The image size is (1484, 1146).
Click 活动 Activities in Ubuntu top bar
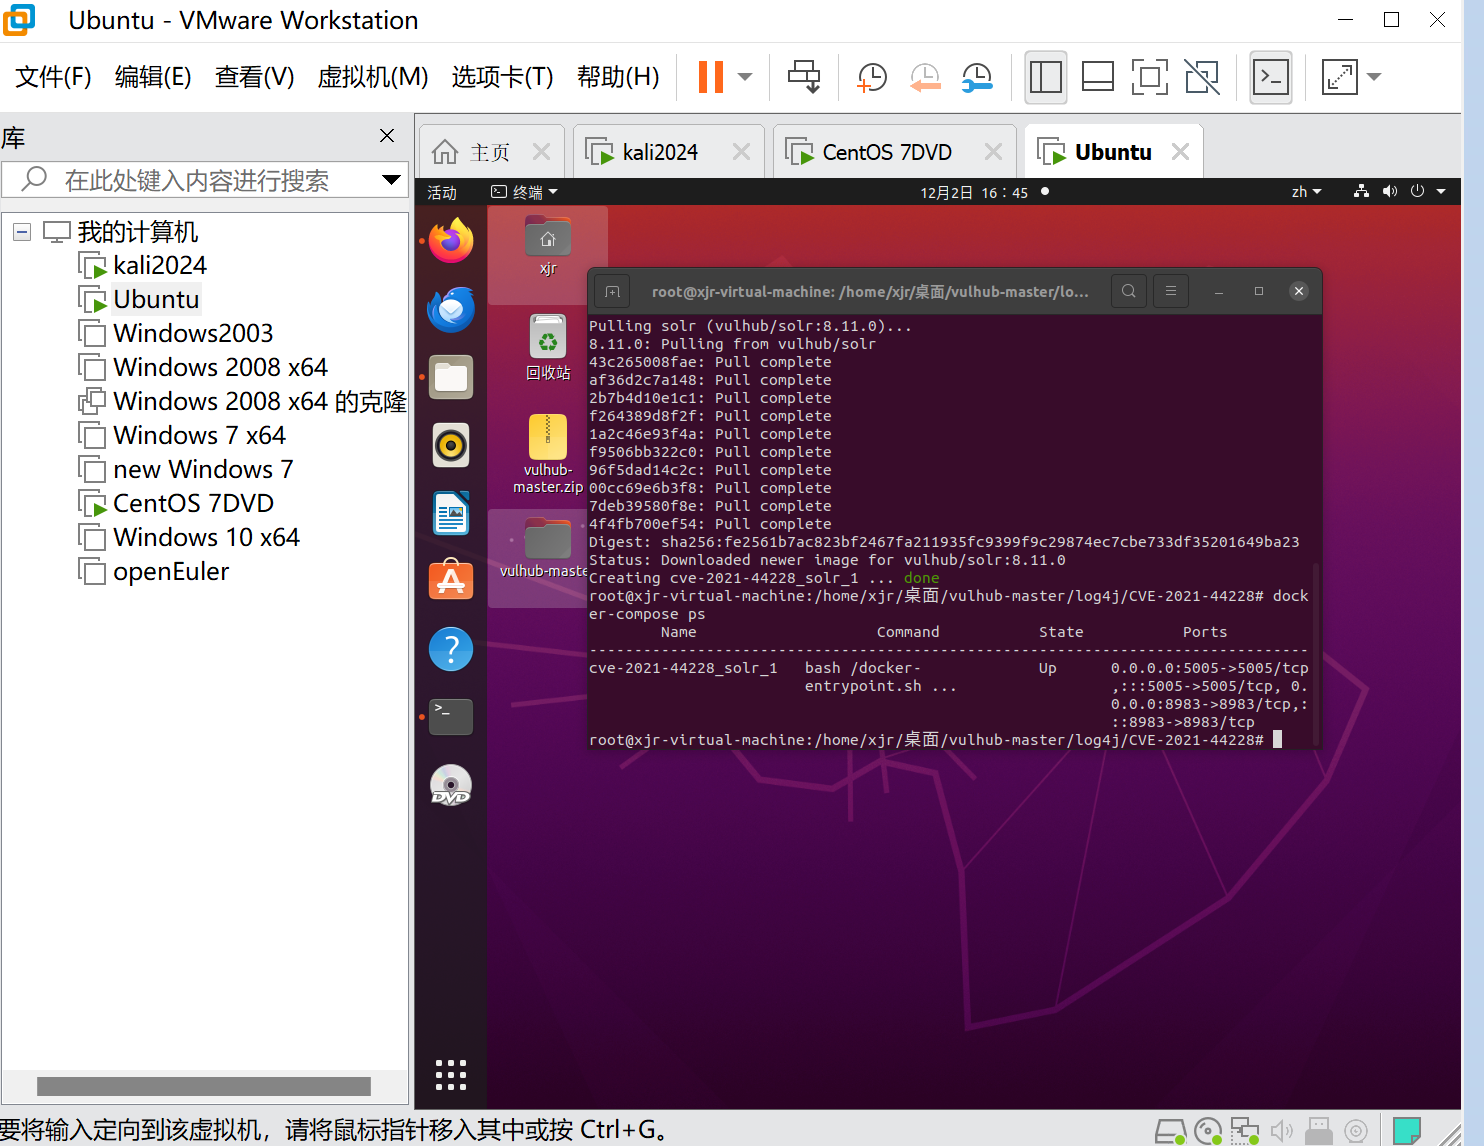point(442,192)
